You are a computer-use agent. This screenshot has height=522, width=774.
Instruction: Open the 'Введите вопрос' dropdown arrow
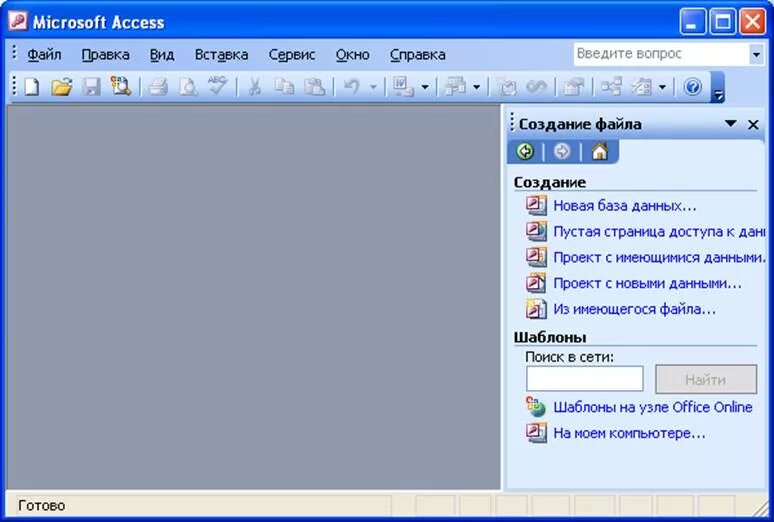pyautogui.click(x=756, y=54)
